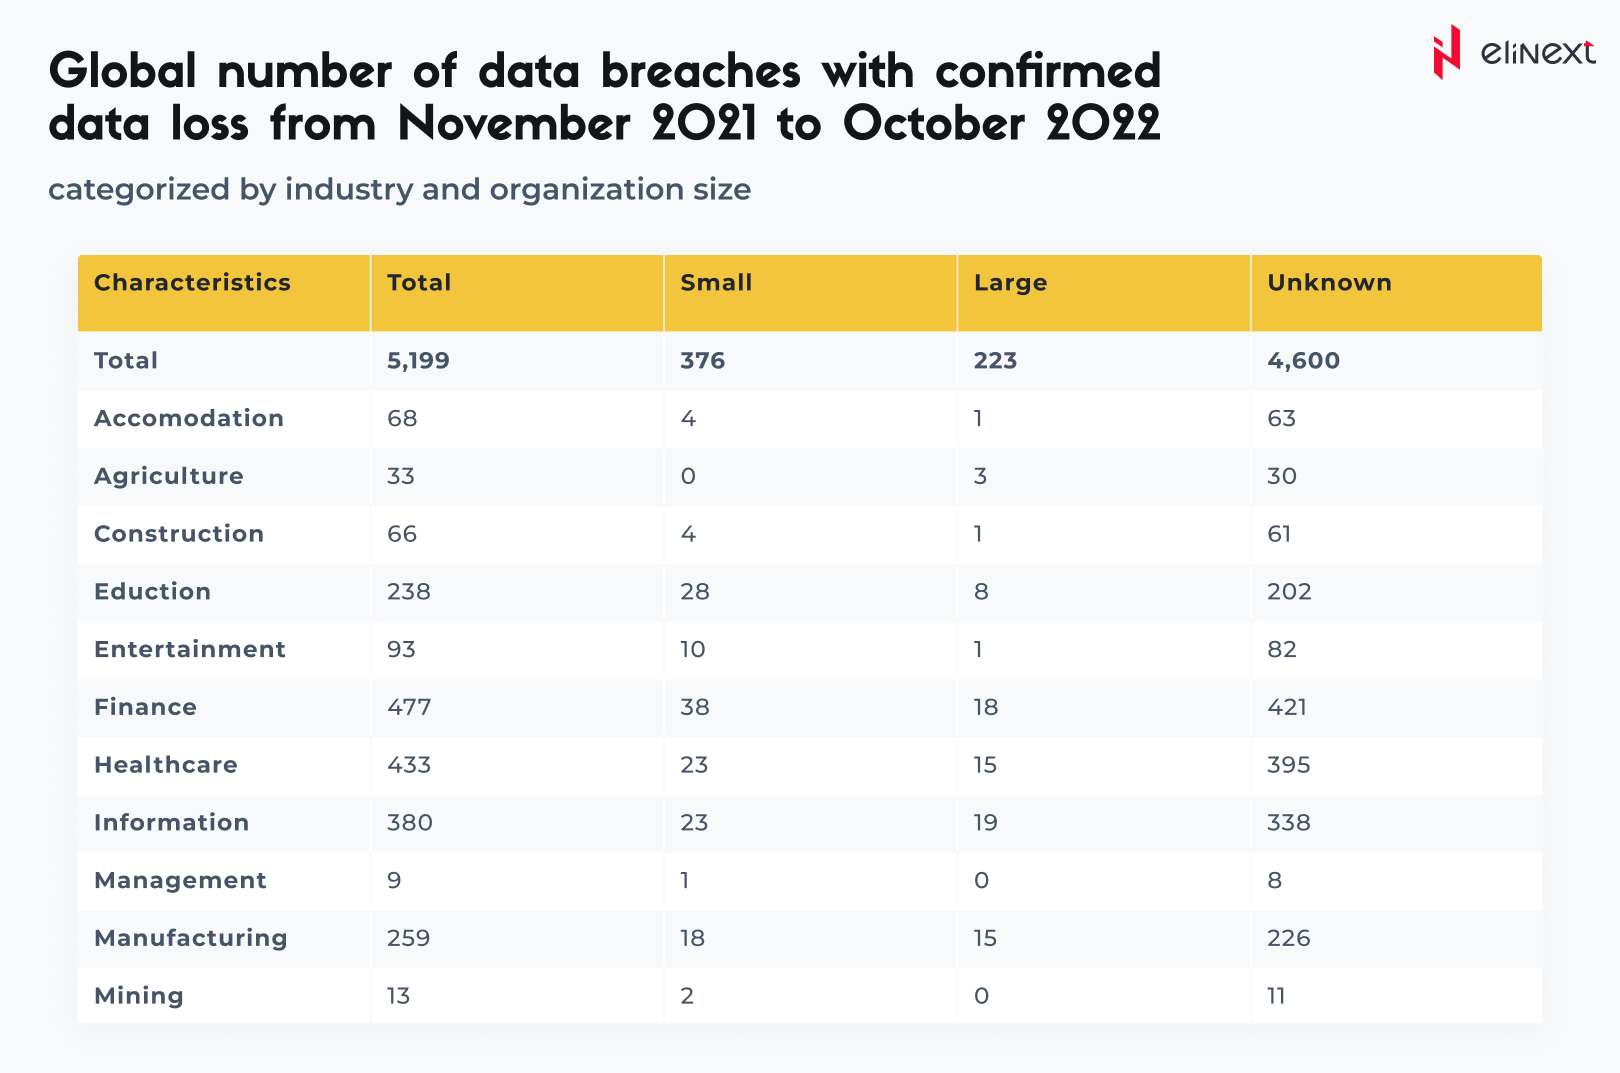1620x1073 pixels.
Task: Click the red Elinext logo icon
Action: click(x=1445, y=52)
